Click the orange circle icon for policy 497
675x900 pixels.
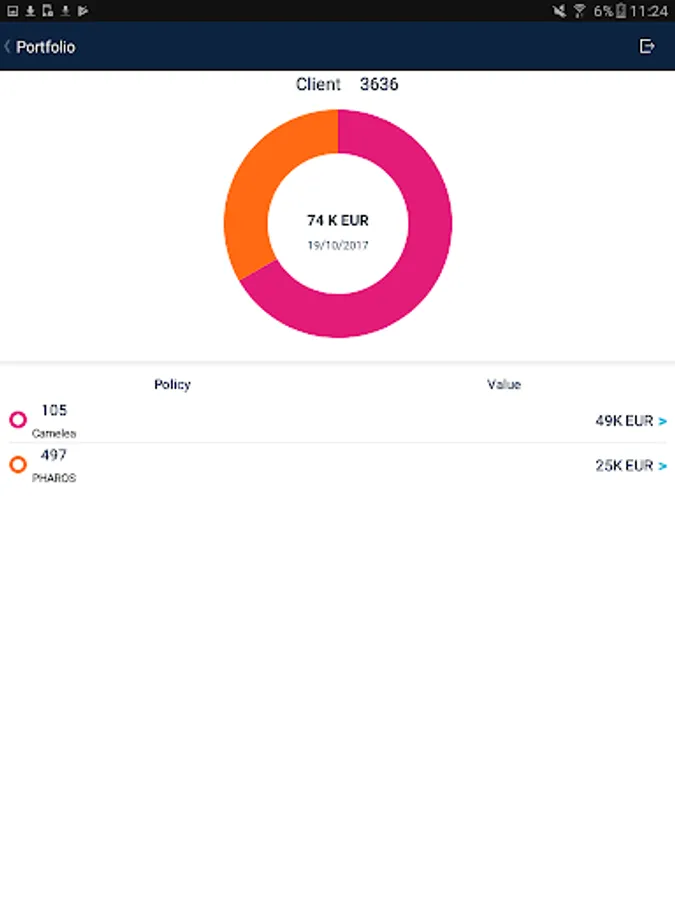pyautogui.click(x=18, y=465)
